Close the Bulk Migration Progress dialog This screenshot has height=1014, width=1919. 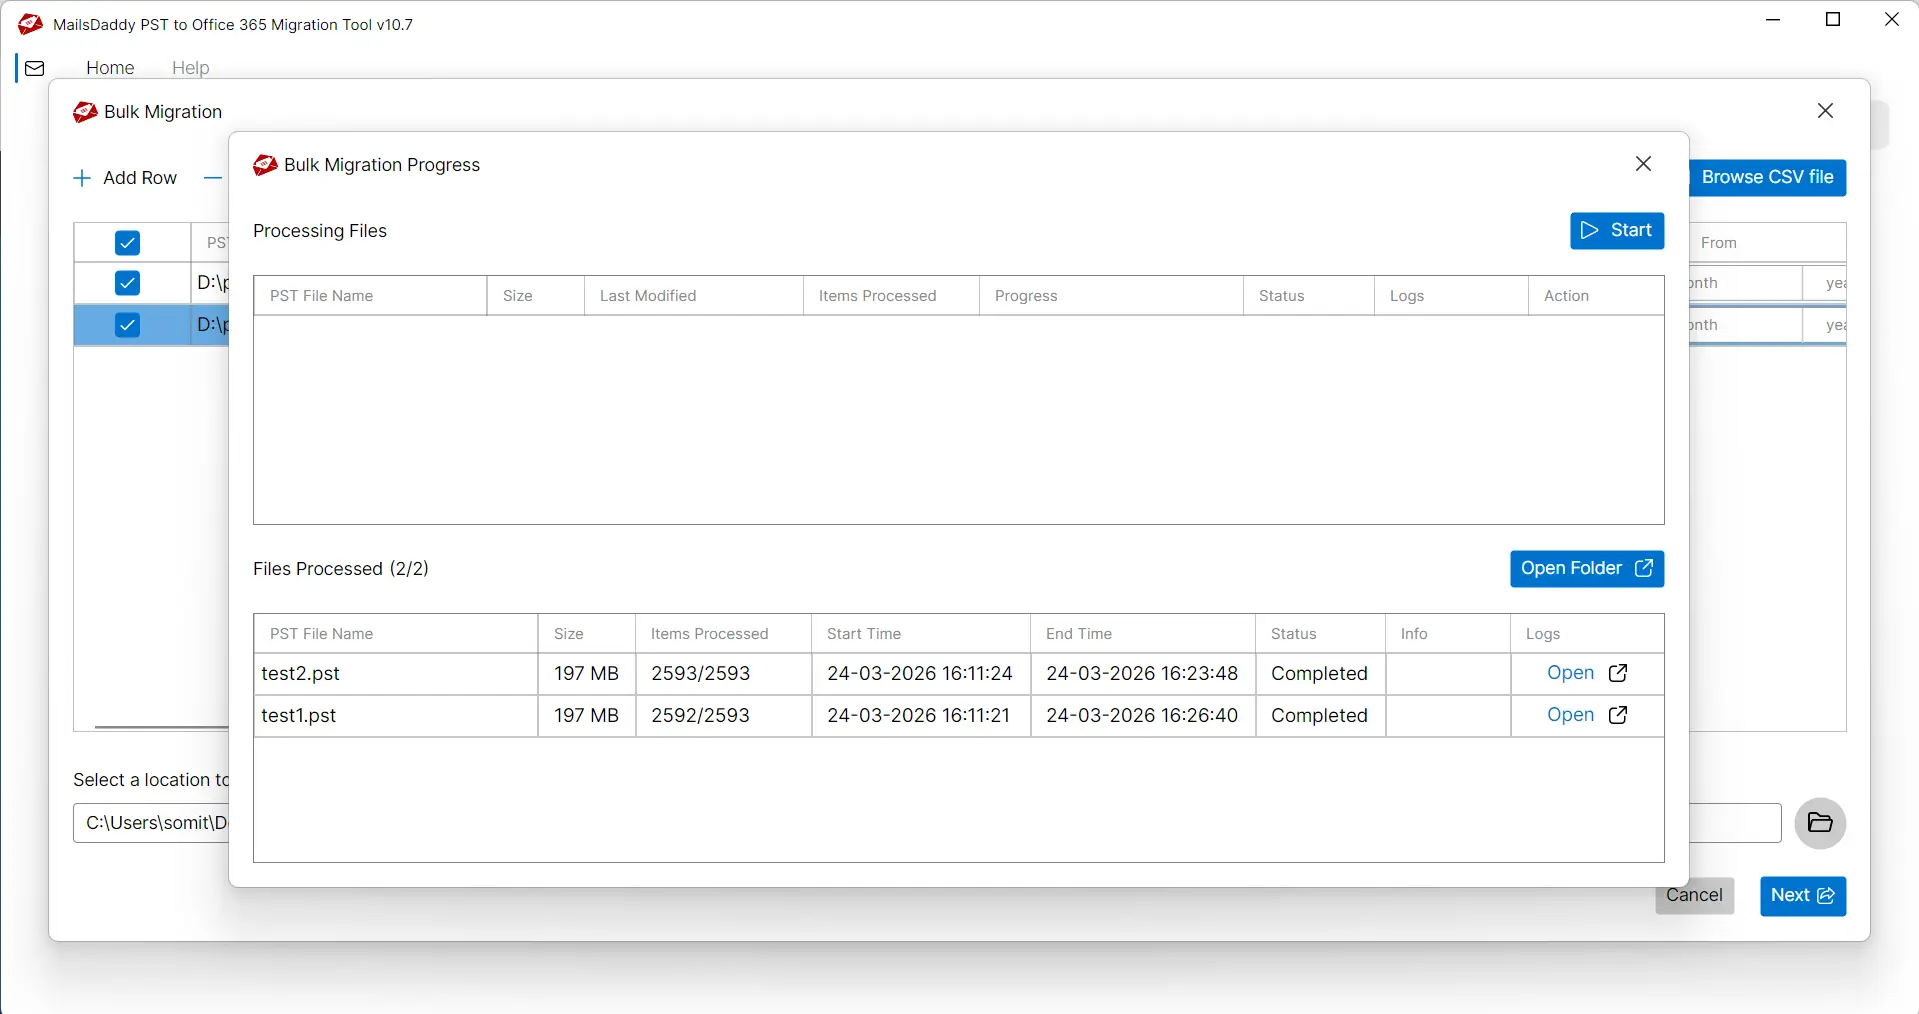[1643, 164]
